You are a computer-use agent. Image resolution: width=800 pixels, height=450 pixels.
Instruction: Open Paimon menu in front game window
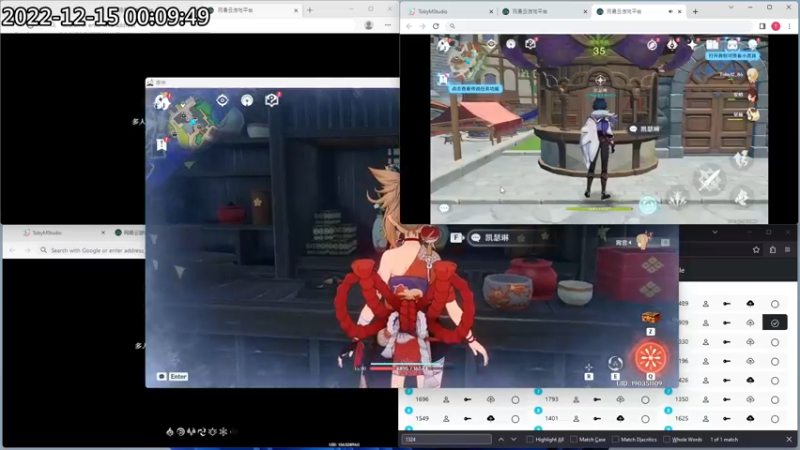pos(162,102)
